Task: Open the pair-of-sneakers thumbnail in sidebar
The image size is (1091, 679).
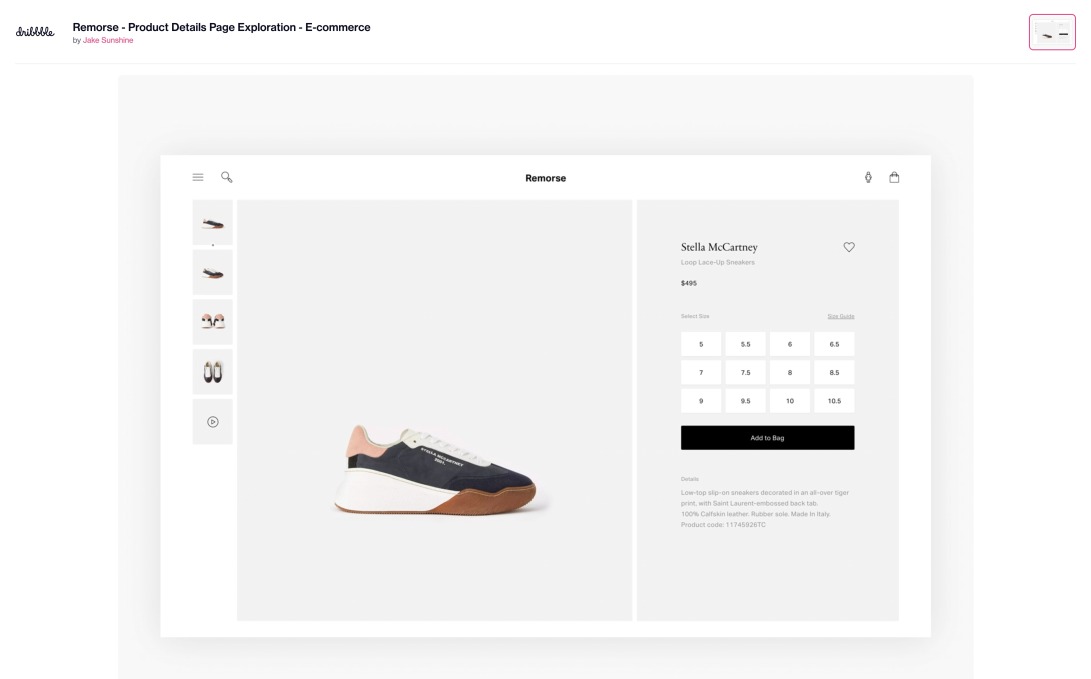Action: pyautogui.click(x=211, y=321)
